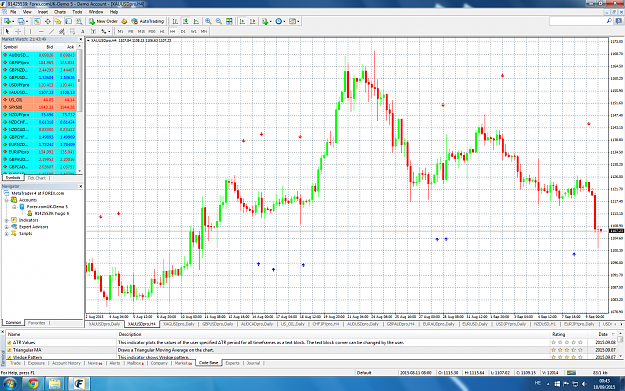625x391 pixels.
Task: Select the Text tool
Action: coord(83,31)
